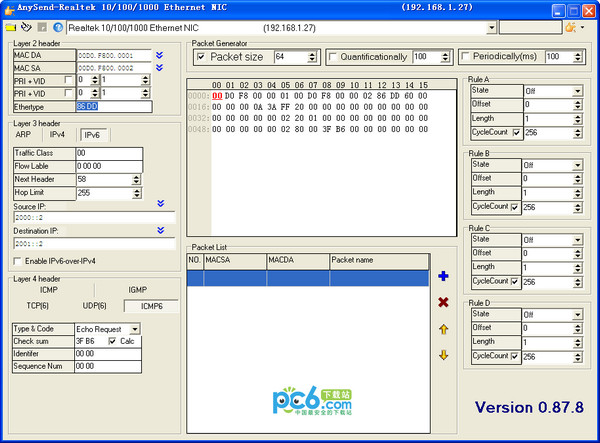This screenshot has width=600, height=443.
Task: Click the blue help question mark icon
Action: (57, 27)
